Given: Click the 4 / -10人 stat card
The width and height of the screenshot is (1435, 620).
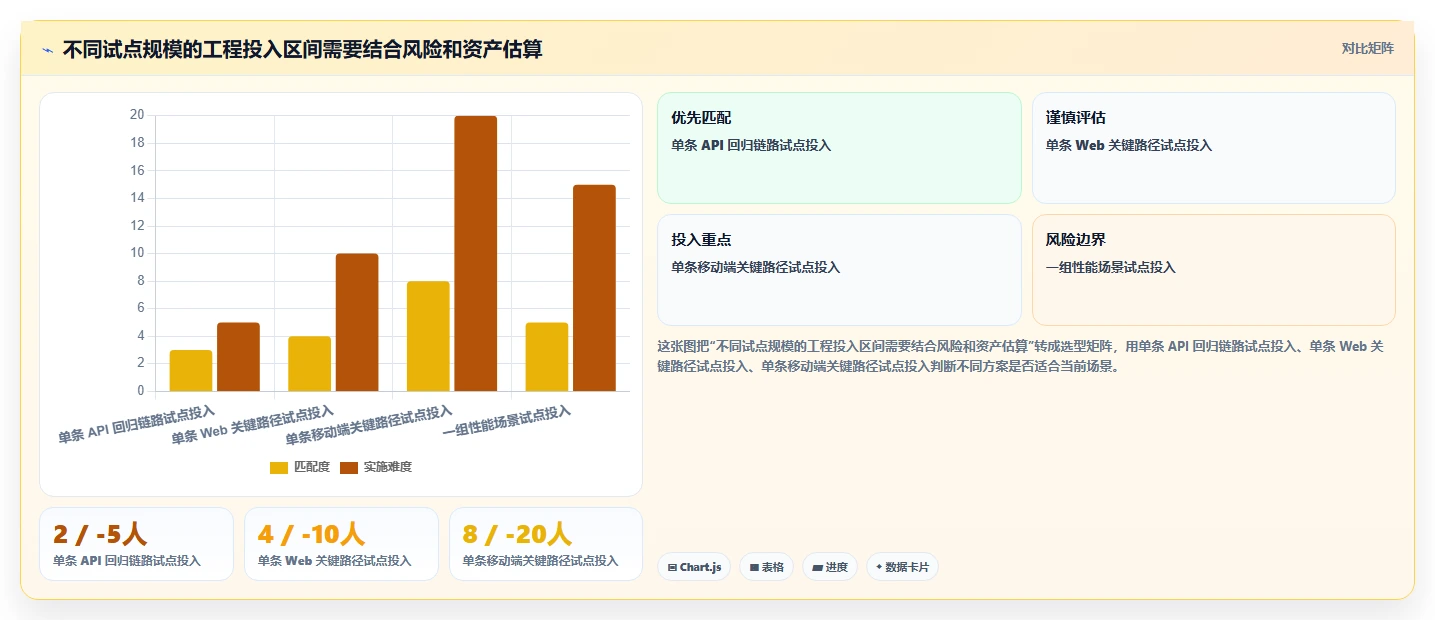Looking at the screenshot, I should click(x=341, y=544).
